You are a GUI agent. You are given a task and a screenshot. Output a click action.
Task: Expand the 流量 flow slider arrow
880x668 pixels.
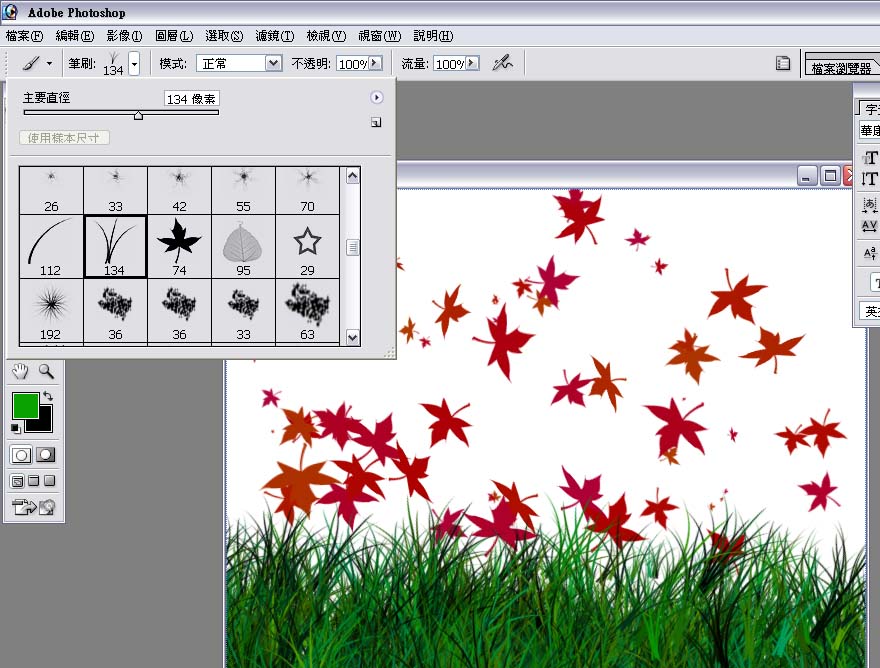[472, 63]
